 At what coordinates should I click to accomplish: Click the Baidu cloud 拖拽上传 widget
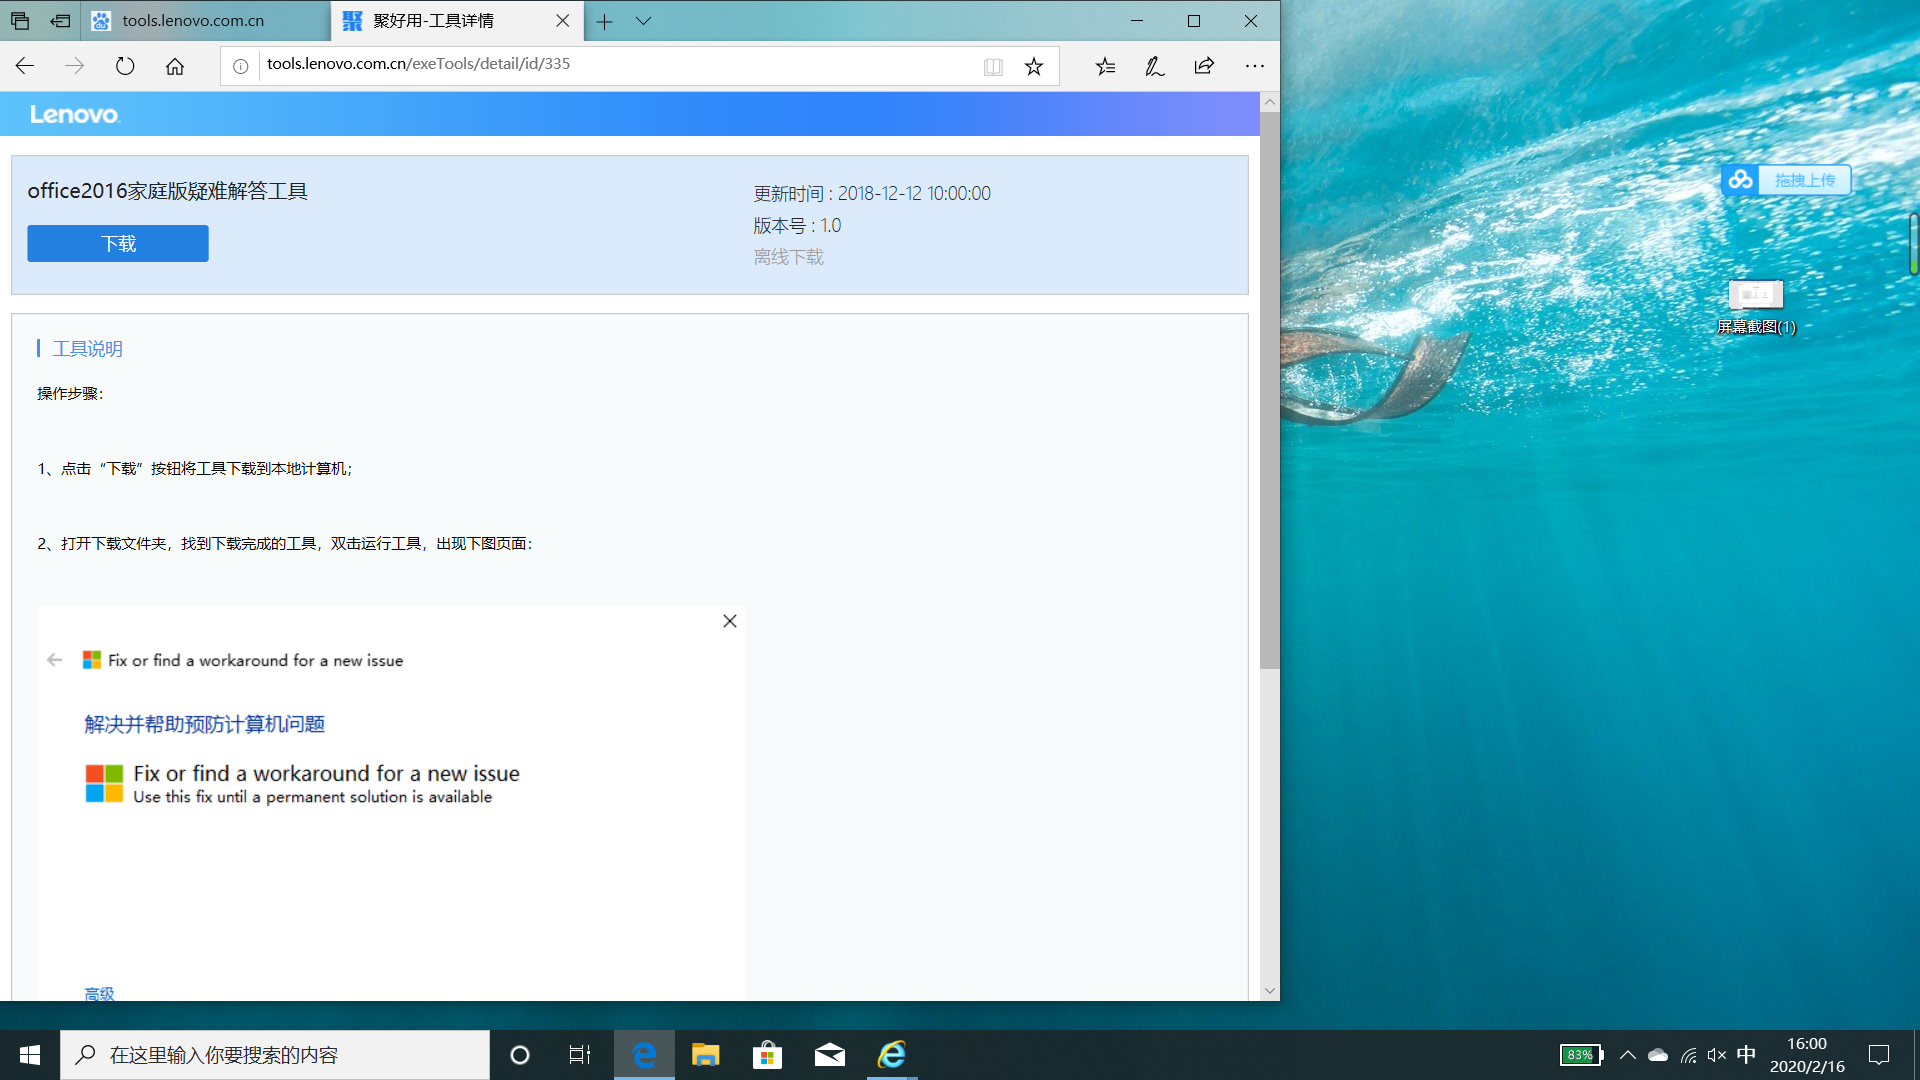pos(1786,180)
